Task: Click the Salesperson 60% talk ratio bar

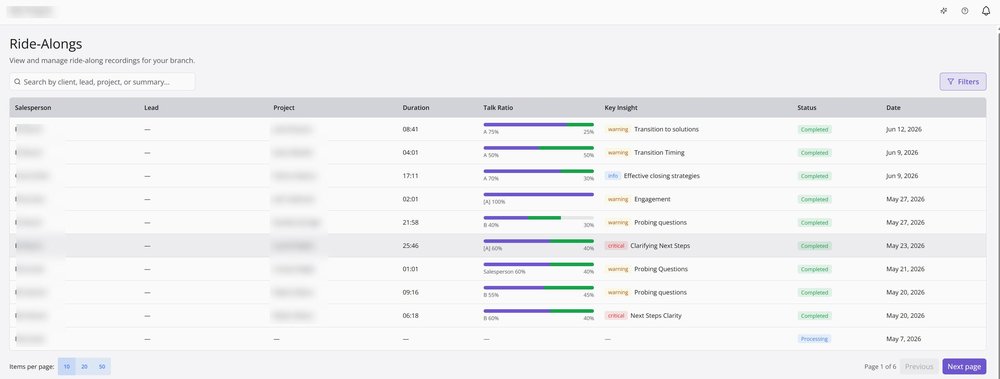Action: pyautogui.click(x=538, y=264)
